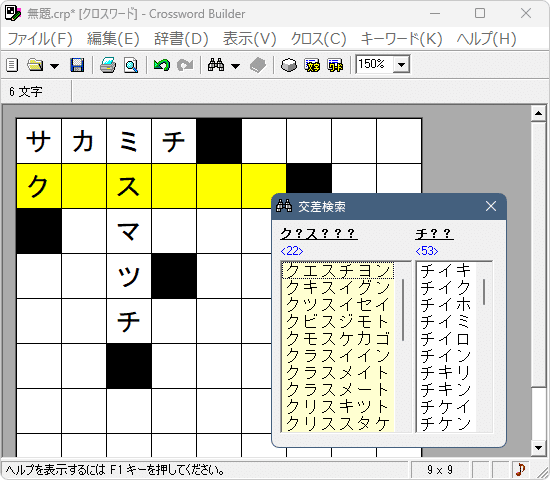
Task: Select チイク in the right list
Action: 446,288
